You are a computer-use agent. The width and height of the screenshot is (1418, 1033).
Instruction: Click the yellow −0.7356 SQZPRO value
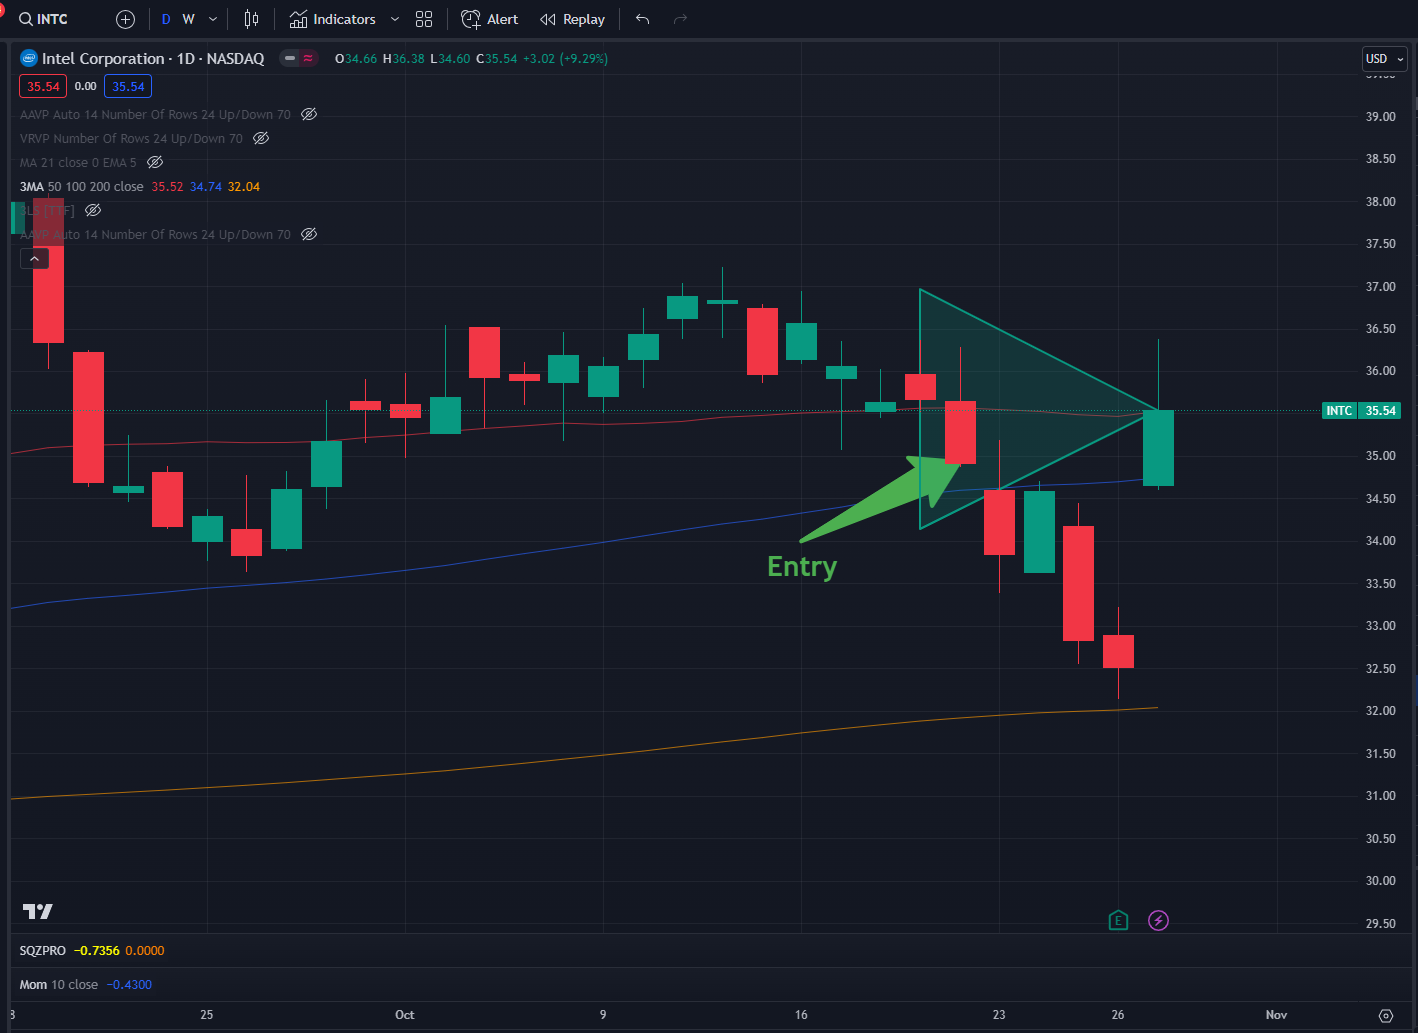[97, 951]
